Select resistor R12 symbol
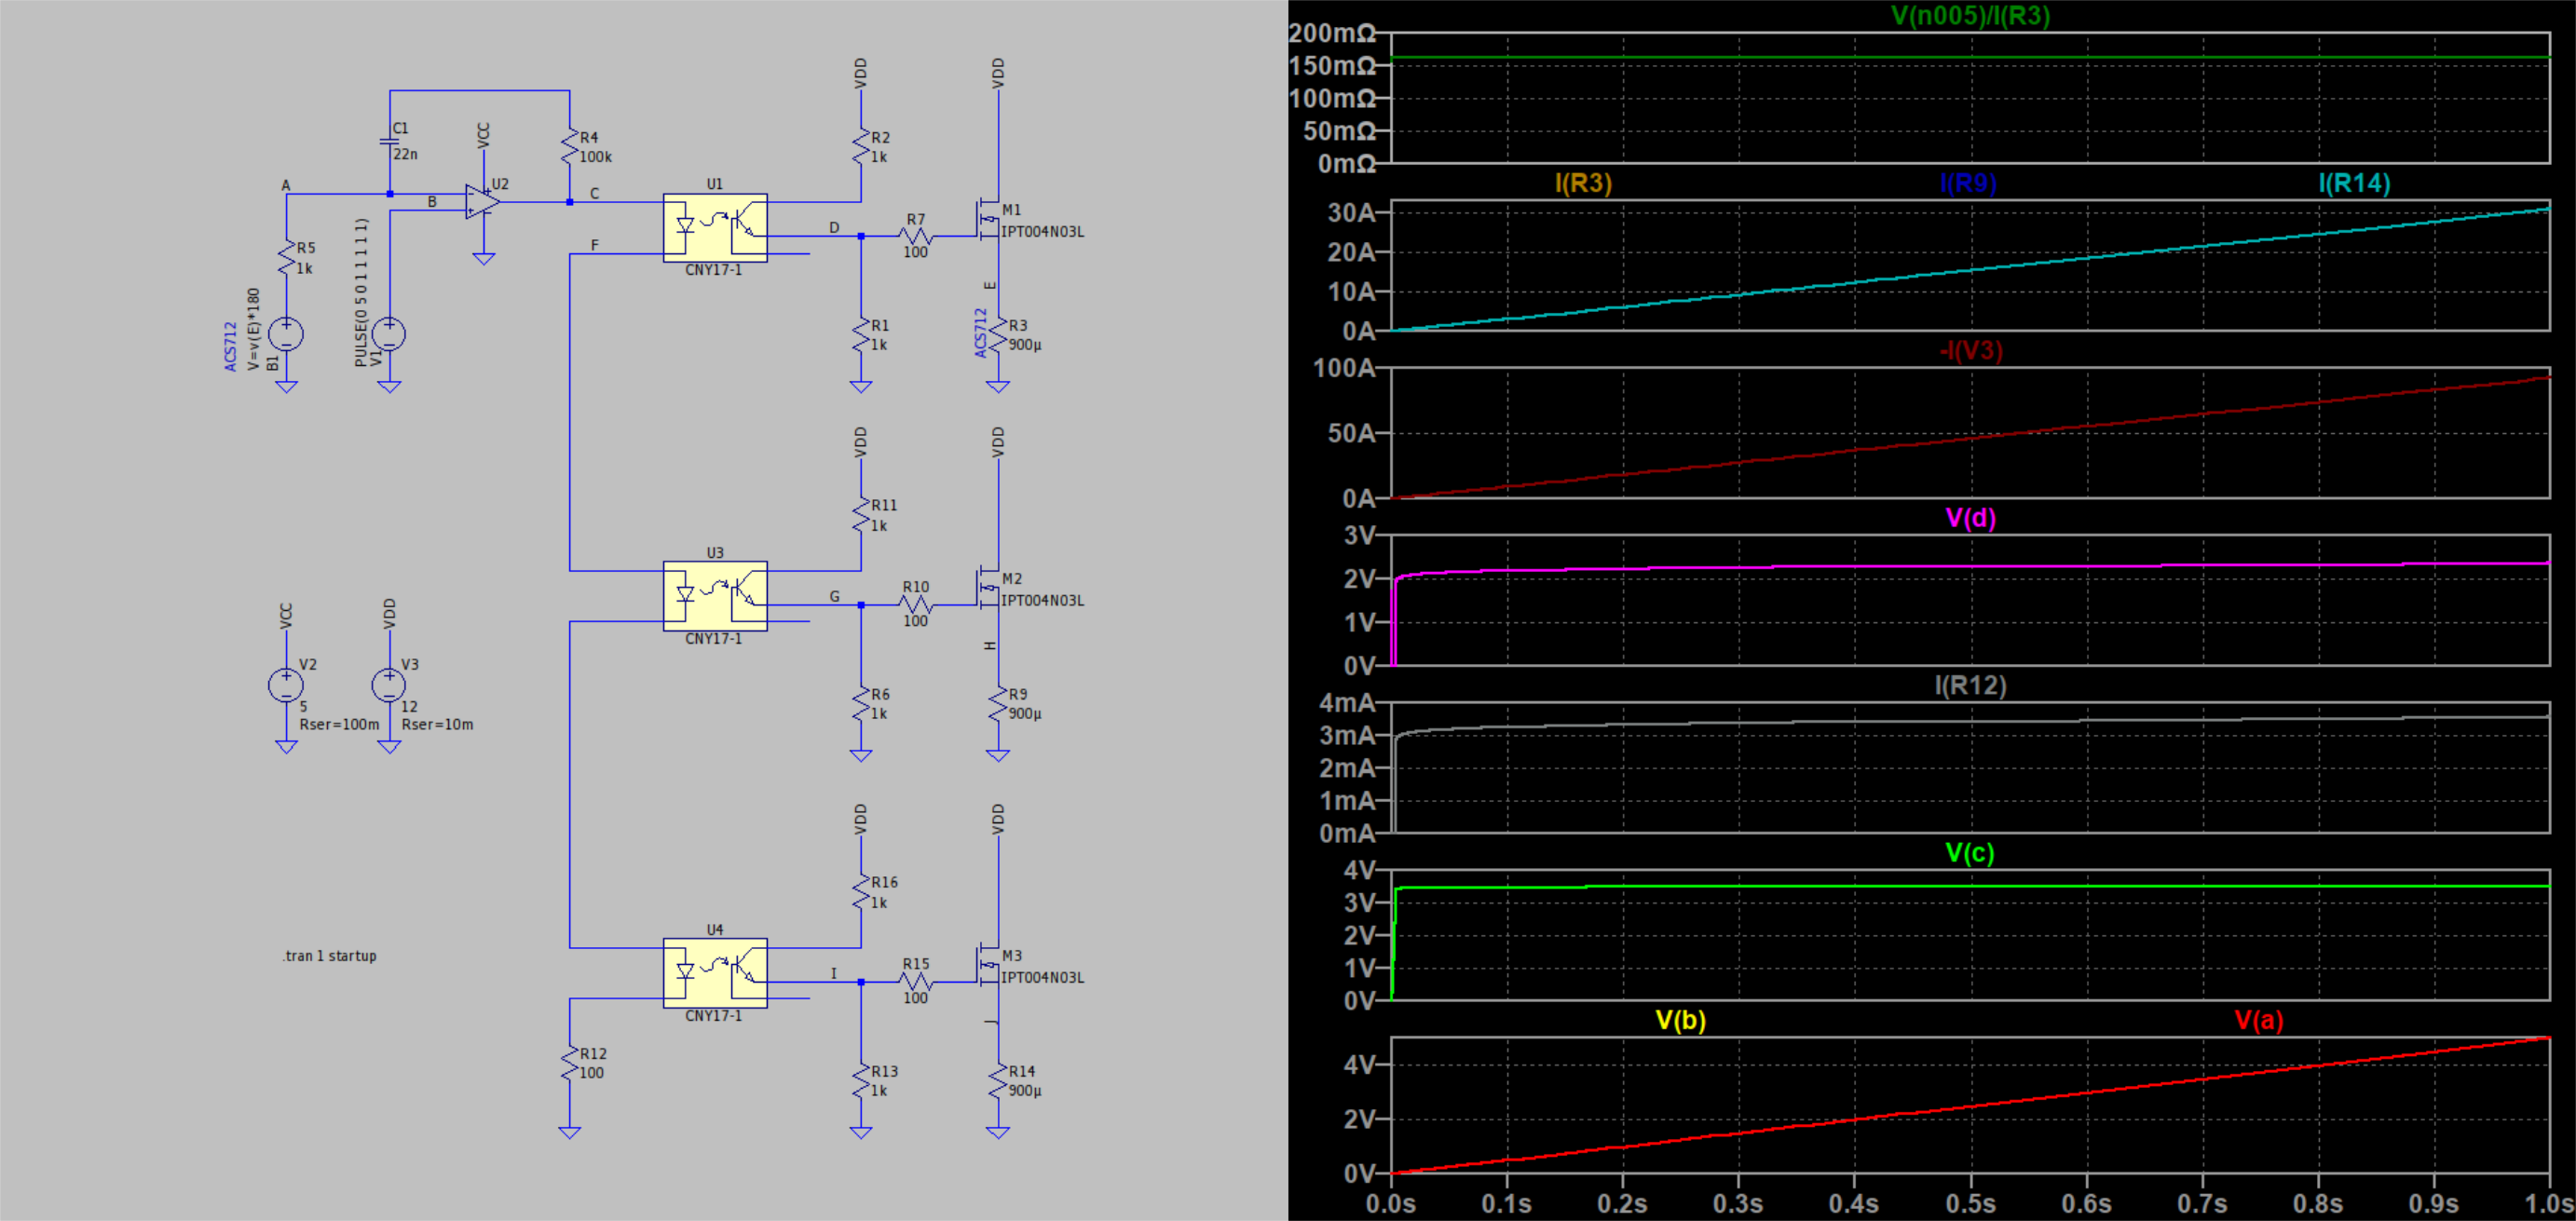The width and height of the screenshot is (2576, 1221). point(570,1063)
